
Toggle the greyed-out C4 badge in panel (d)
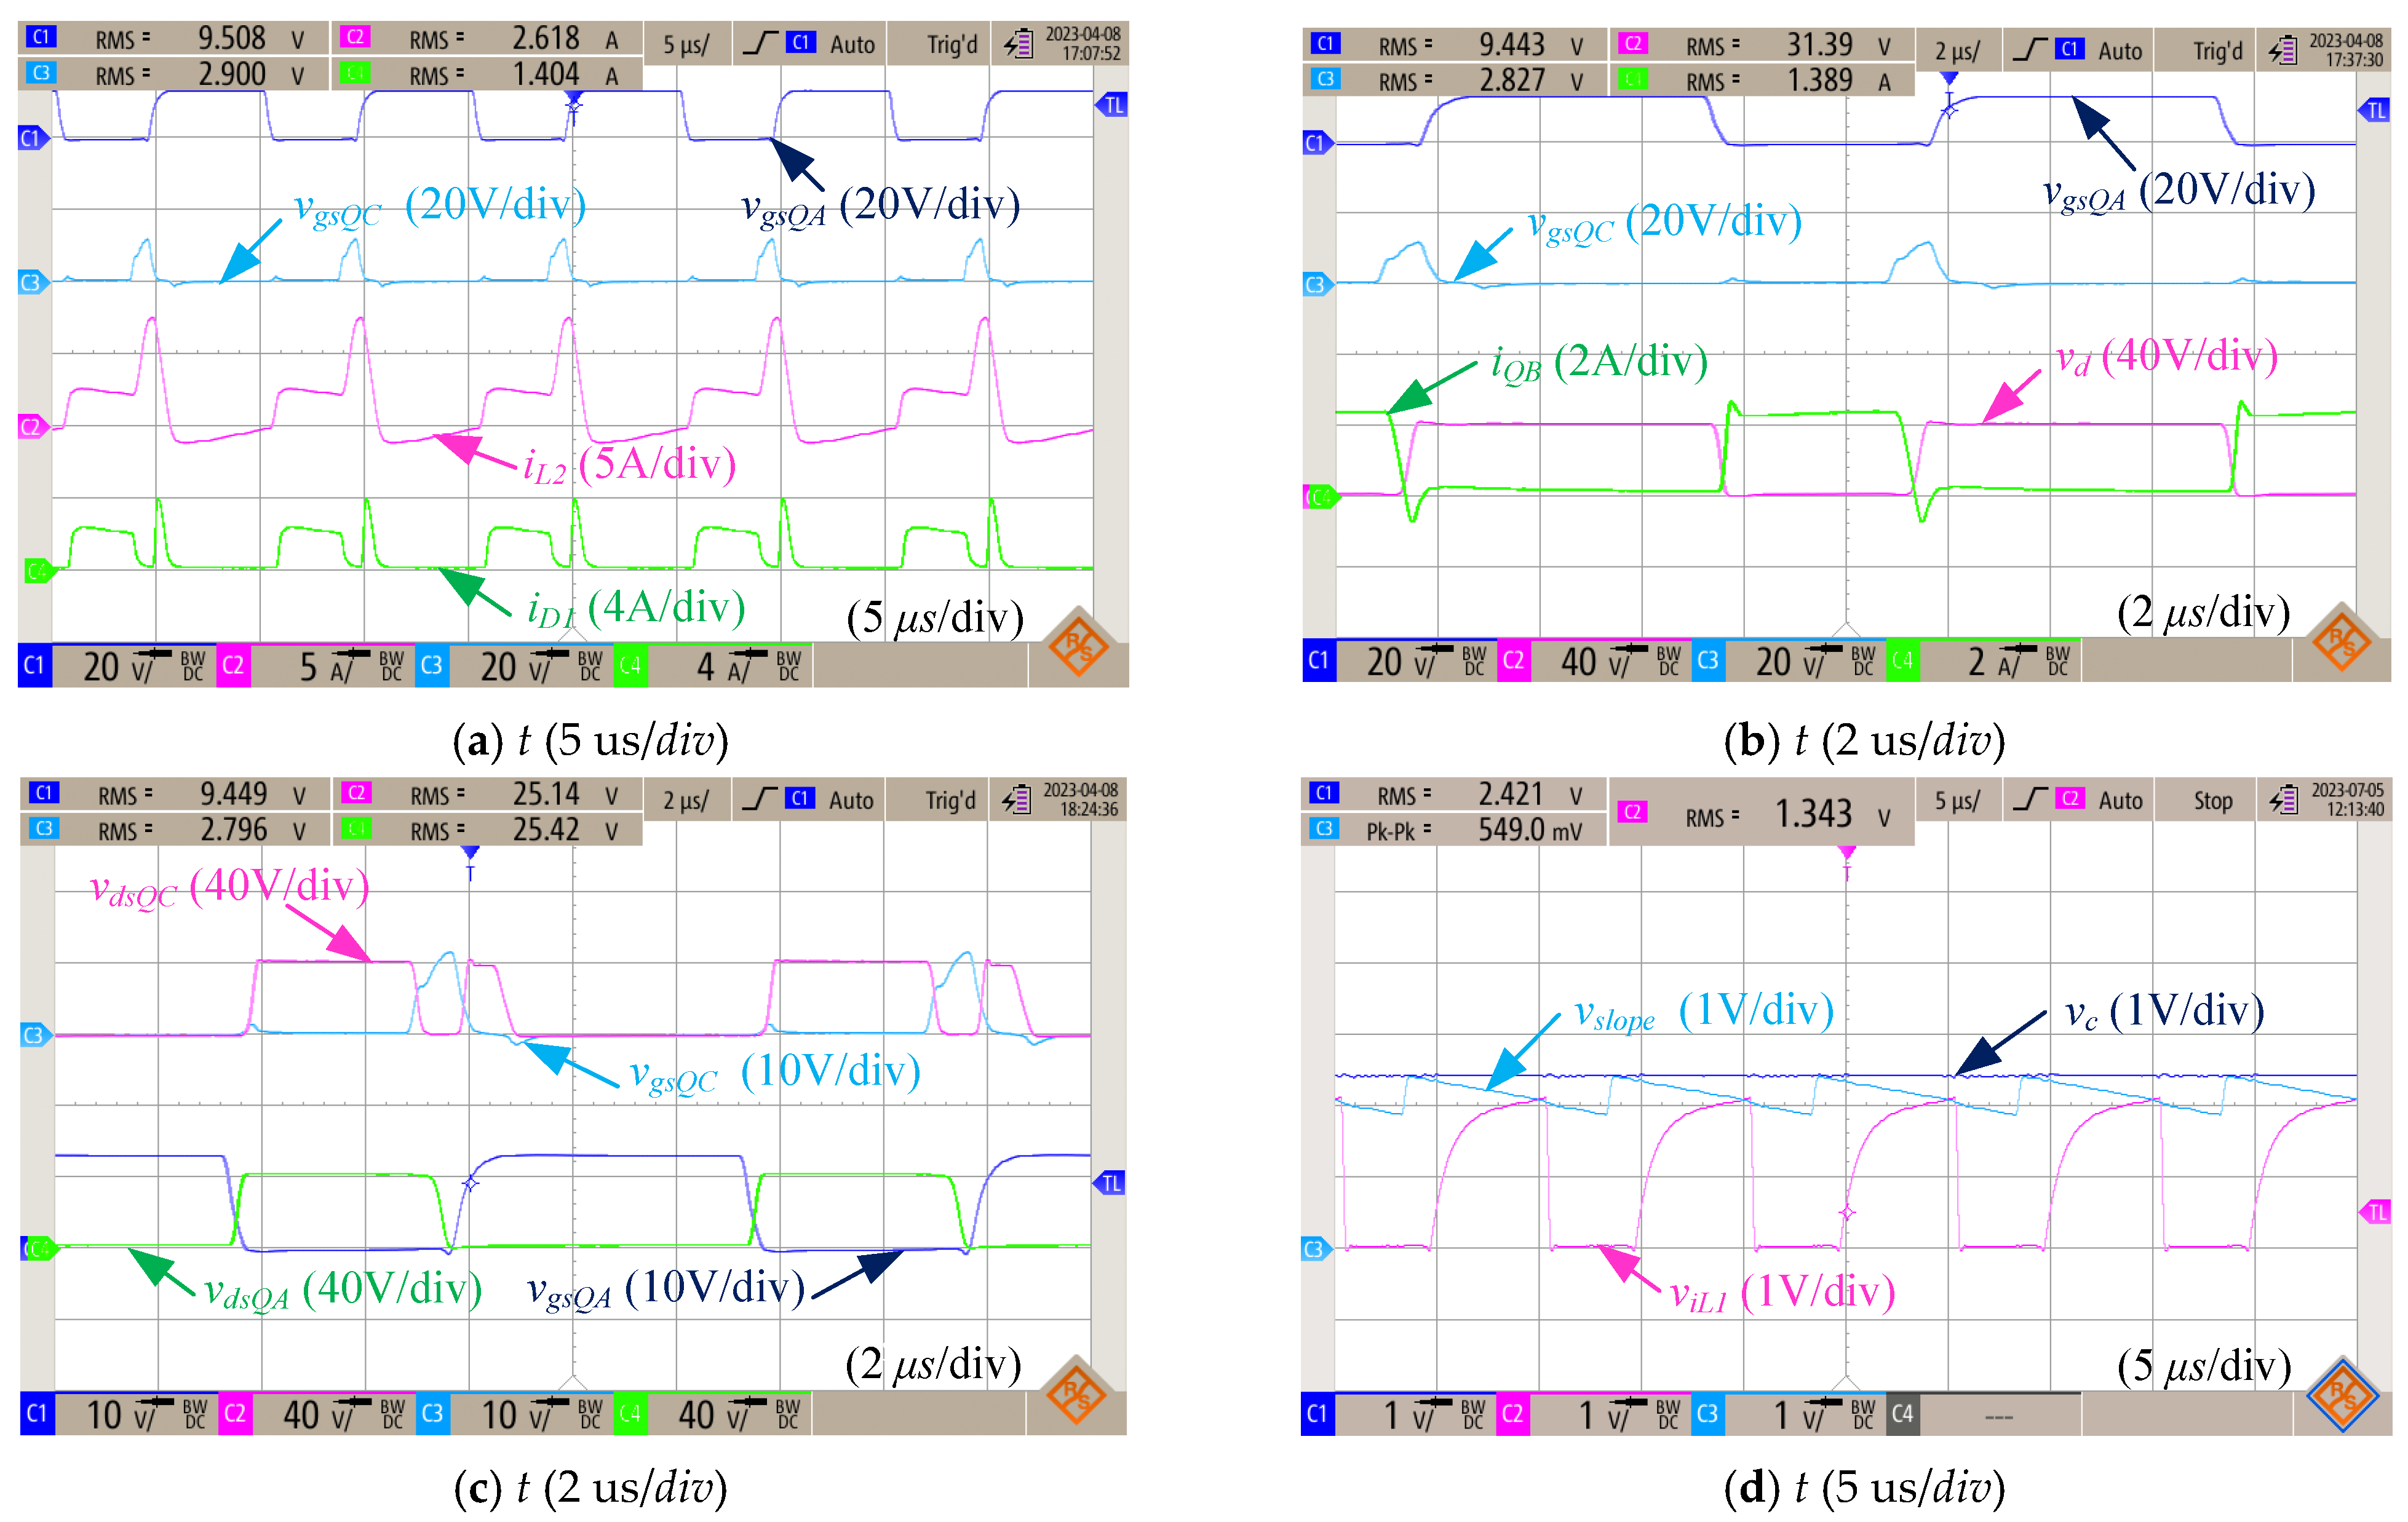click(x=1902, y=1414)
